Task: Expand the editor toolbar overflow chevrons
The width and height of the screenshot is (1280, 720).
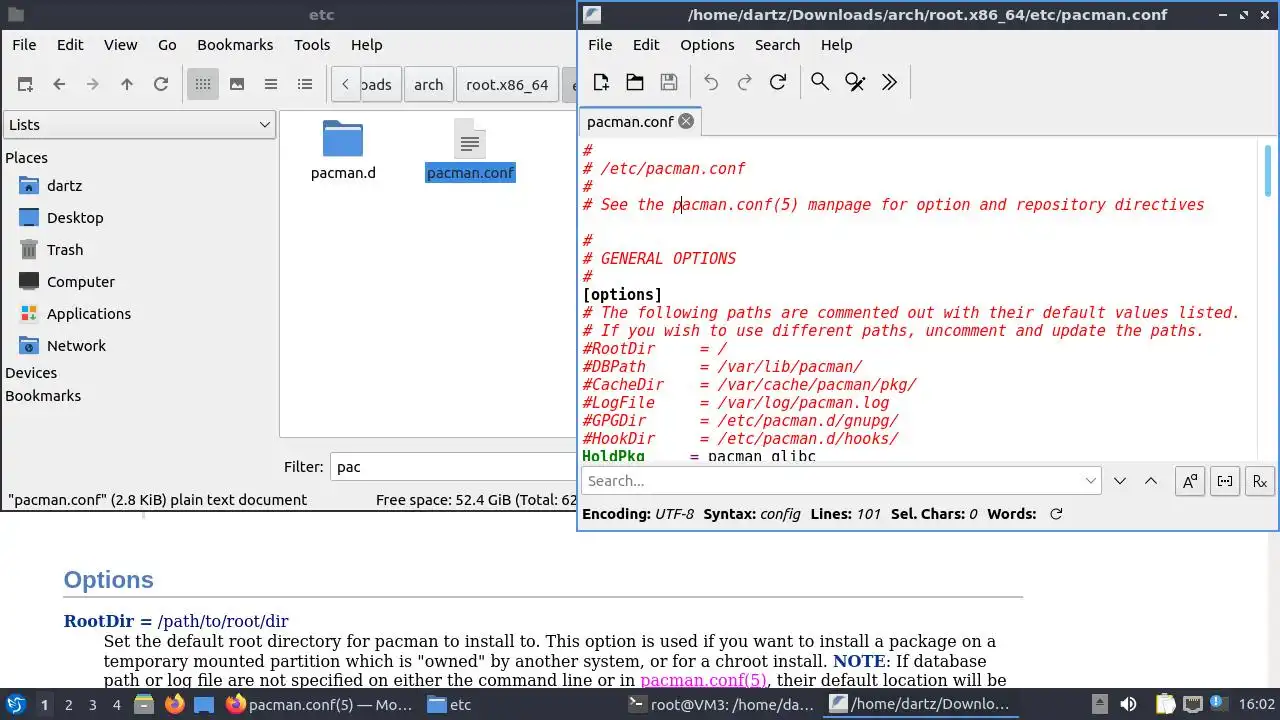Action: [x=889, y=82]
